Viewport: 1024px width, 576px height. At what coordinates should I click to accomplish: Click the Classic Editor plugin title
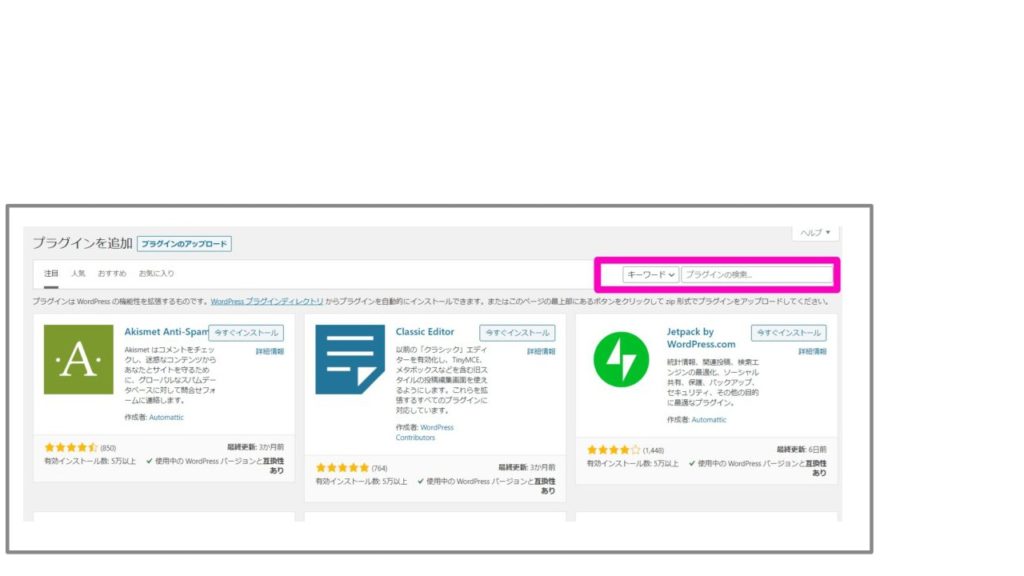(424, 332)
